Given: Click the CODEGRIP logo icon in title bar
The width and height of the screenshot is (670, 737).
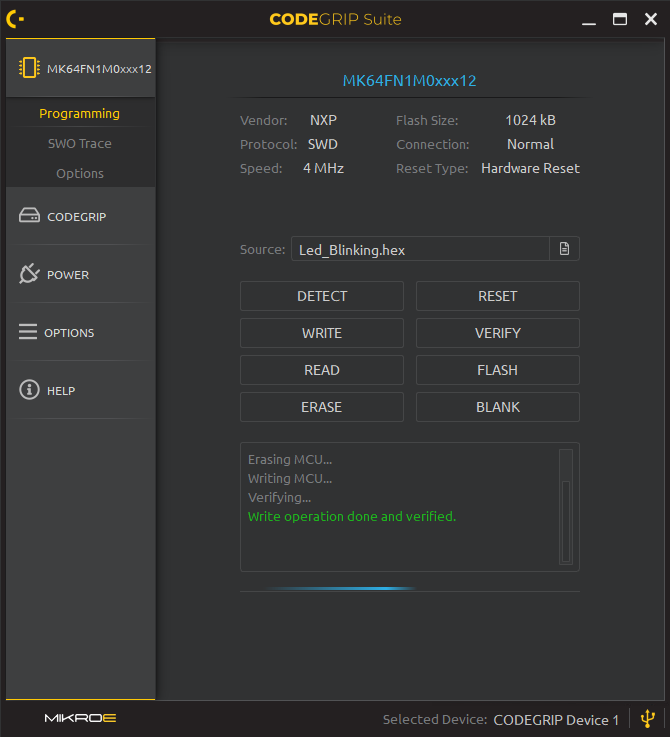Looking at the screenshot, I should (x=15, y=19).
